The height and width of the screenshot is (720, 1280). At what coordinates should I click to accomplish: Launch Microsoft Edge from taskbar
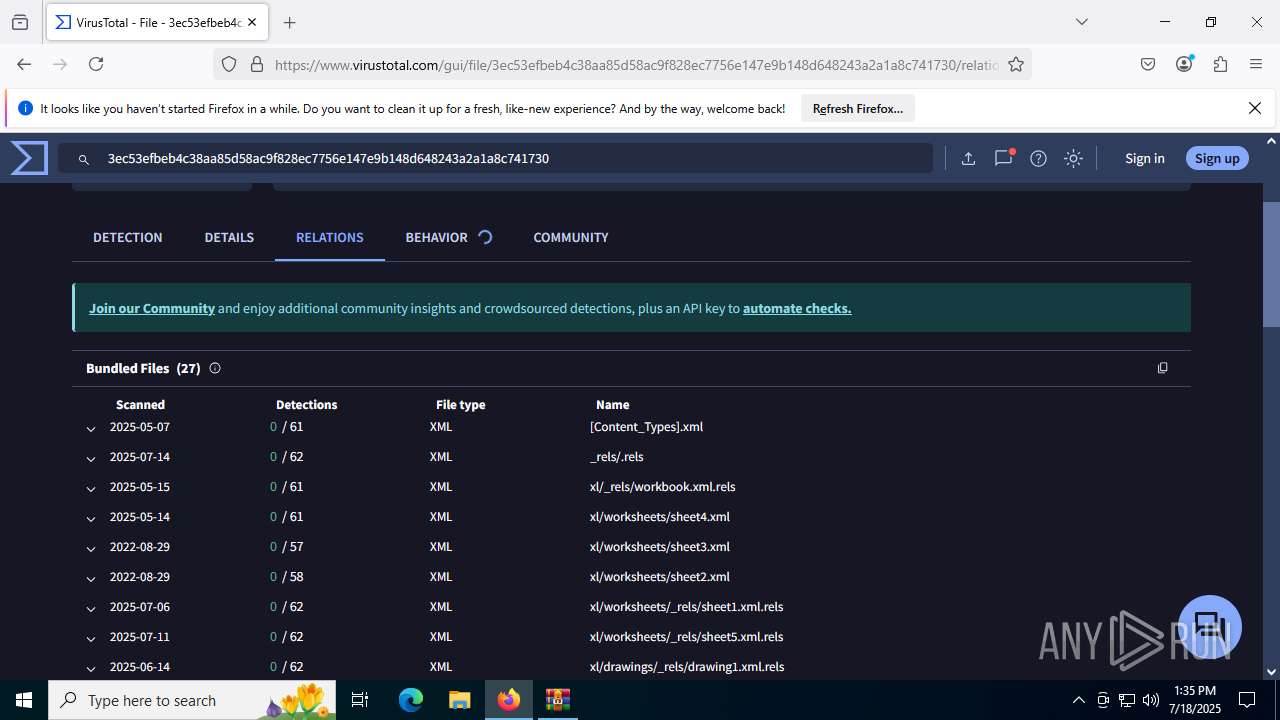click(411, 700)
